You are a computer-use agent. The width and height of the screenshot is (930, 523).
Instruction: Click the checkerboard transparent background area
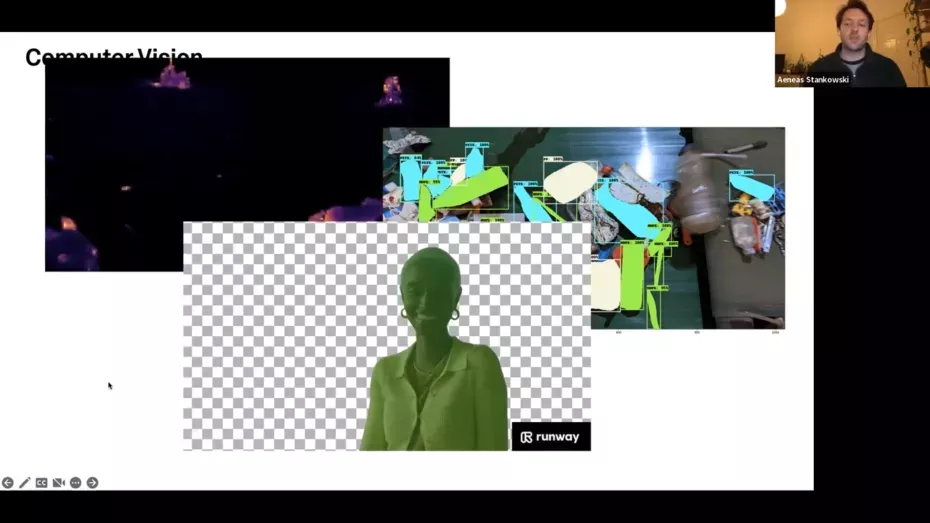point(270,340)
